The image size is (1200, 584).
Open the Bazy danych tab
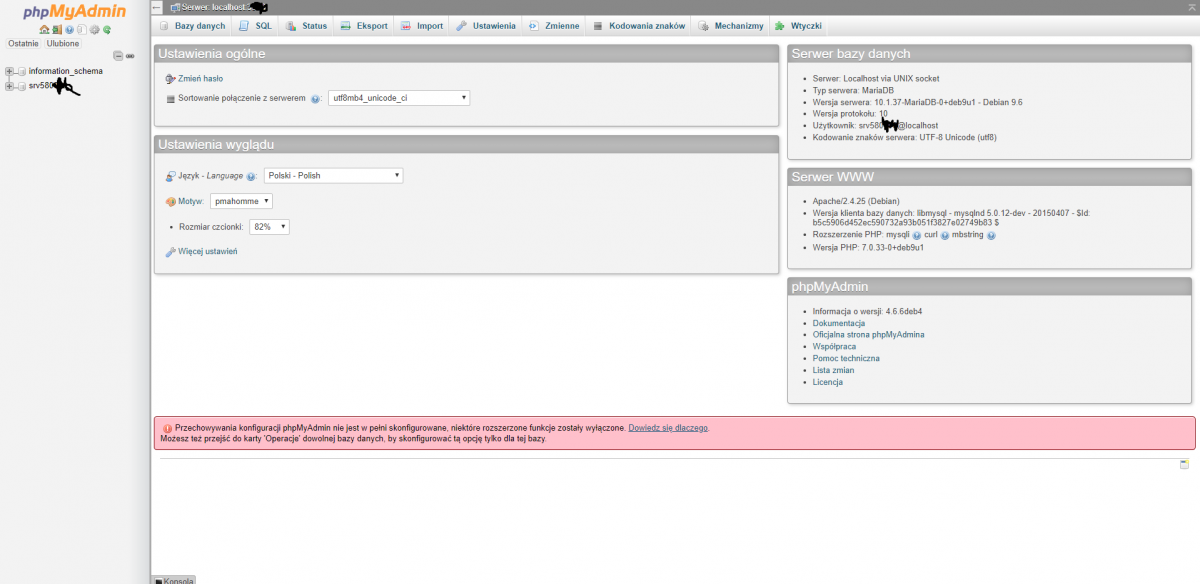click(192, 26)
